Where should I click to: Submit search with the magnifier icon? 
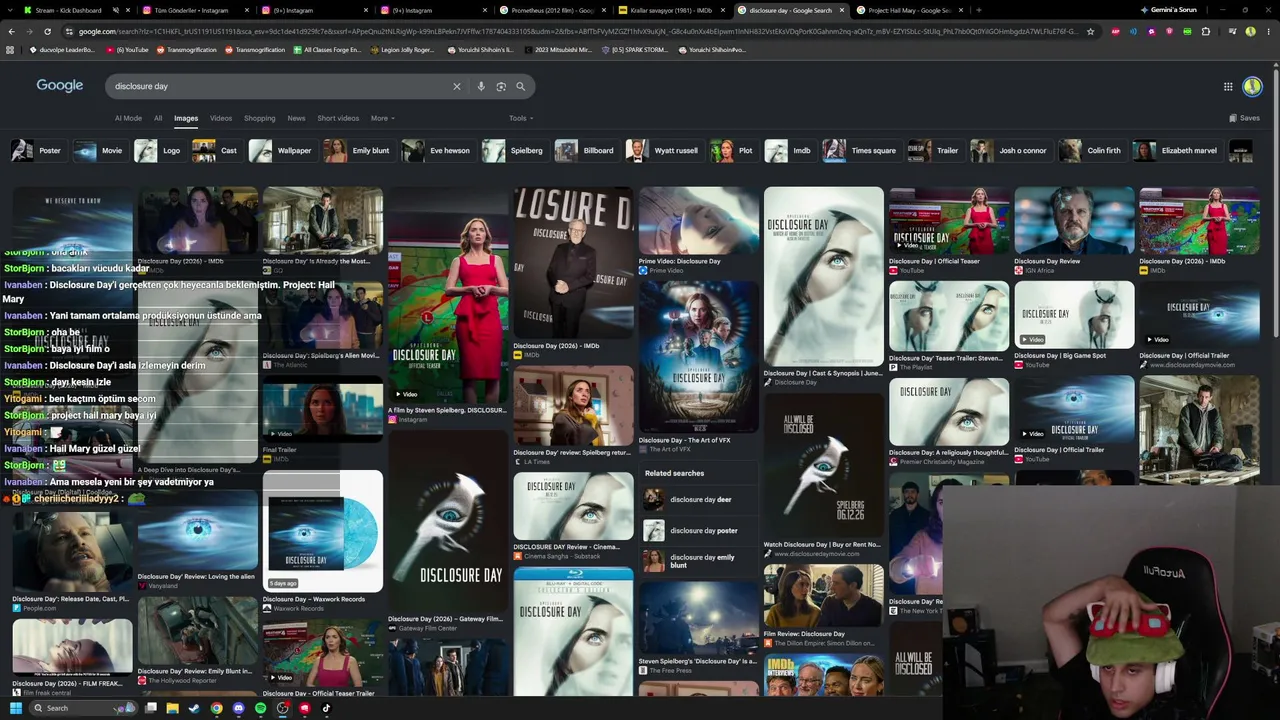(520, 86)
